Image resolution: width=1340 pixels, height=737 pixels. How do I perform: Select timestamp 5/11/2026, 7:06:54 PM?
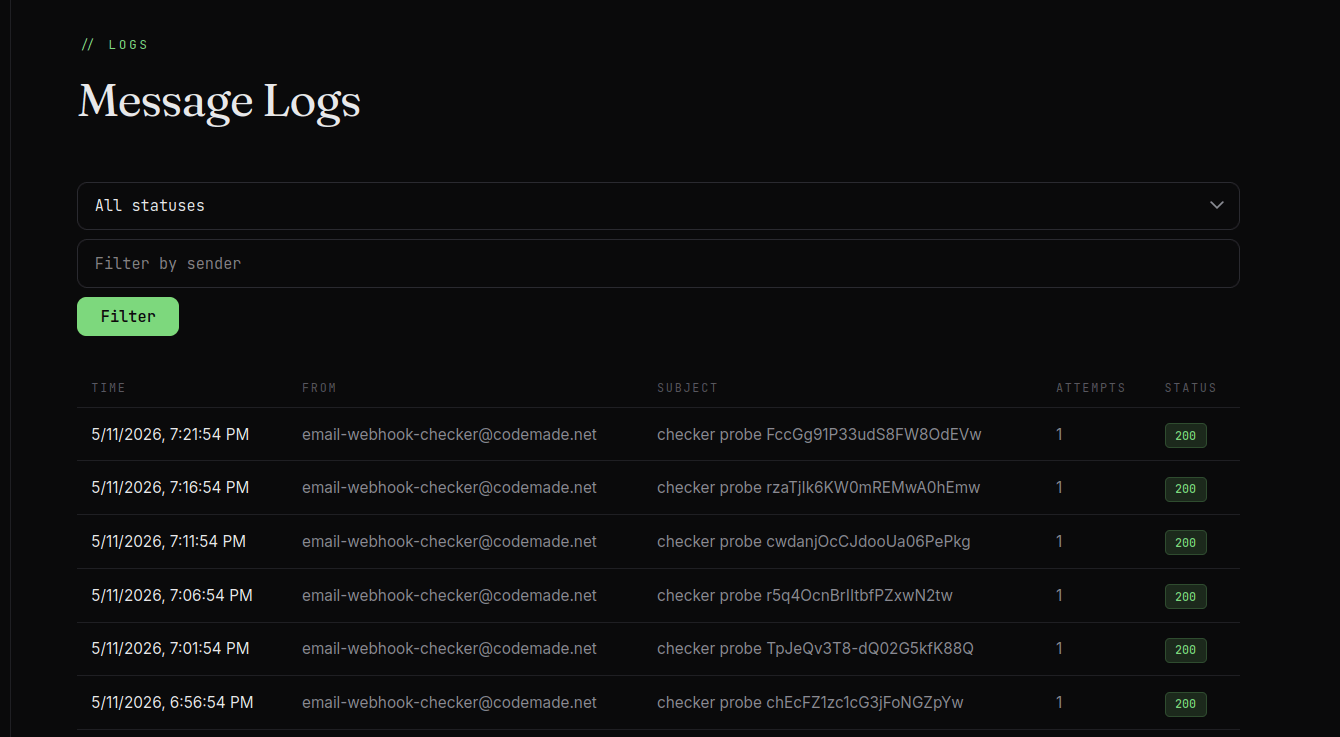click(x=172, y=596)
